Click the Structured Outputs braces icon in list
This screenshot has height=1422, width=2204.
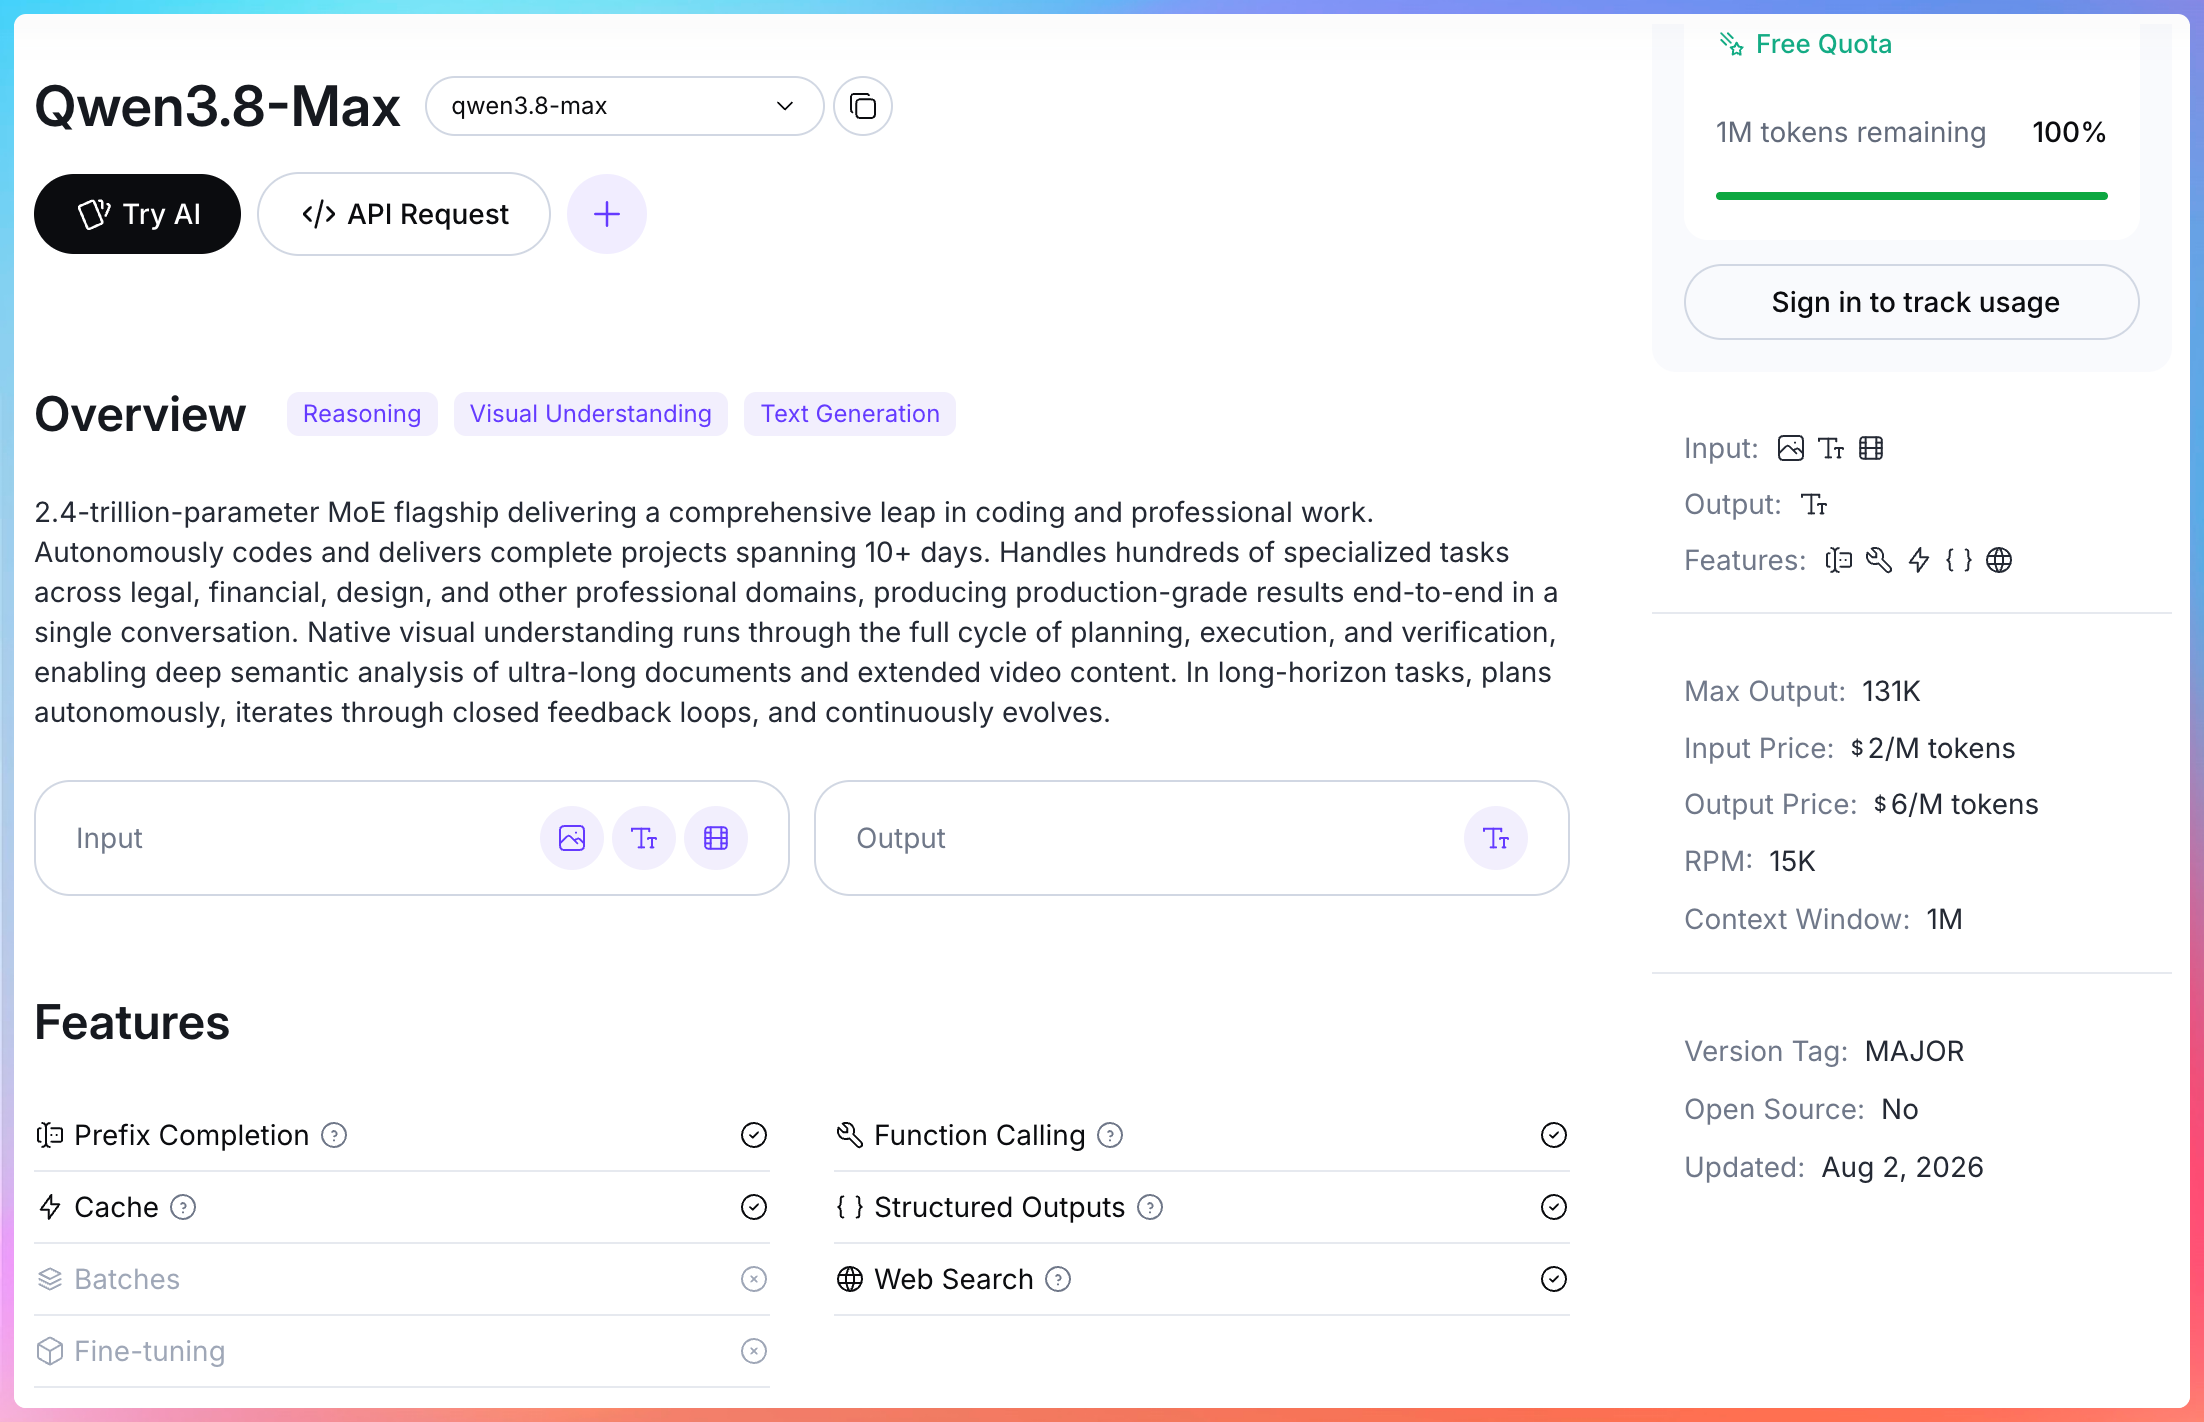click(x=850, y=1207)
